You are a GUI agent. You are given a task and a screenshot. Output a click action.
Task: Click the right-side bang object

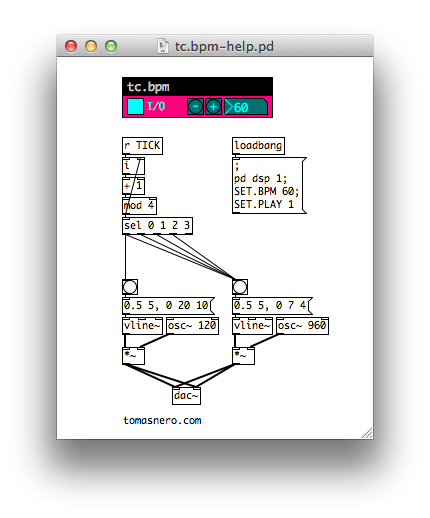point(240,287)
